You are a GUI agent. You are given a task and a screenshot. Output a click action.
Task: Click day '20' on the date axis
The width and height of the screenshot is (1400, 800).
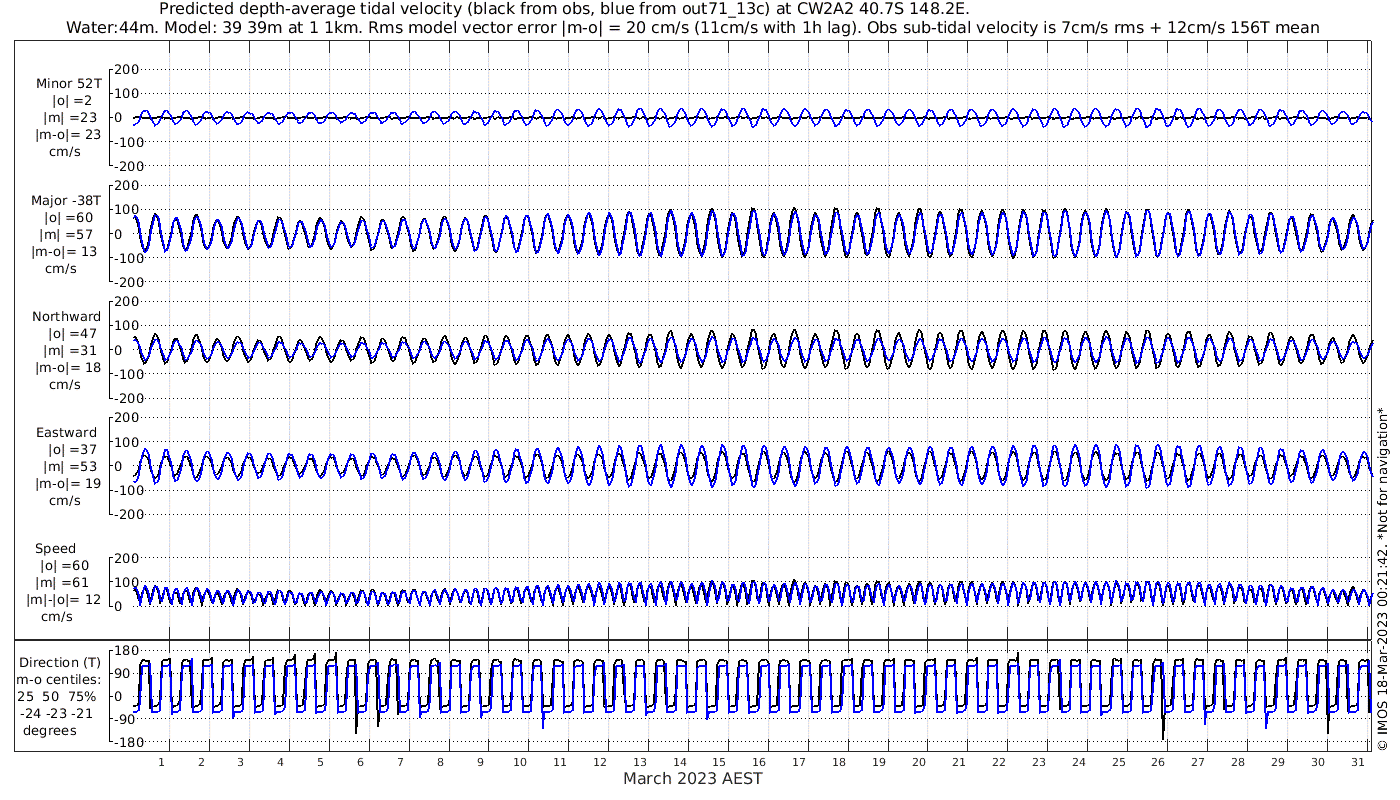click(918, 762)
